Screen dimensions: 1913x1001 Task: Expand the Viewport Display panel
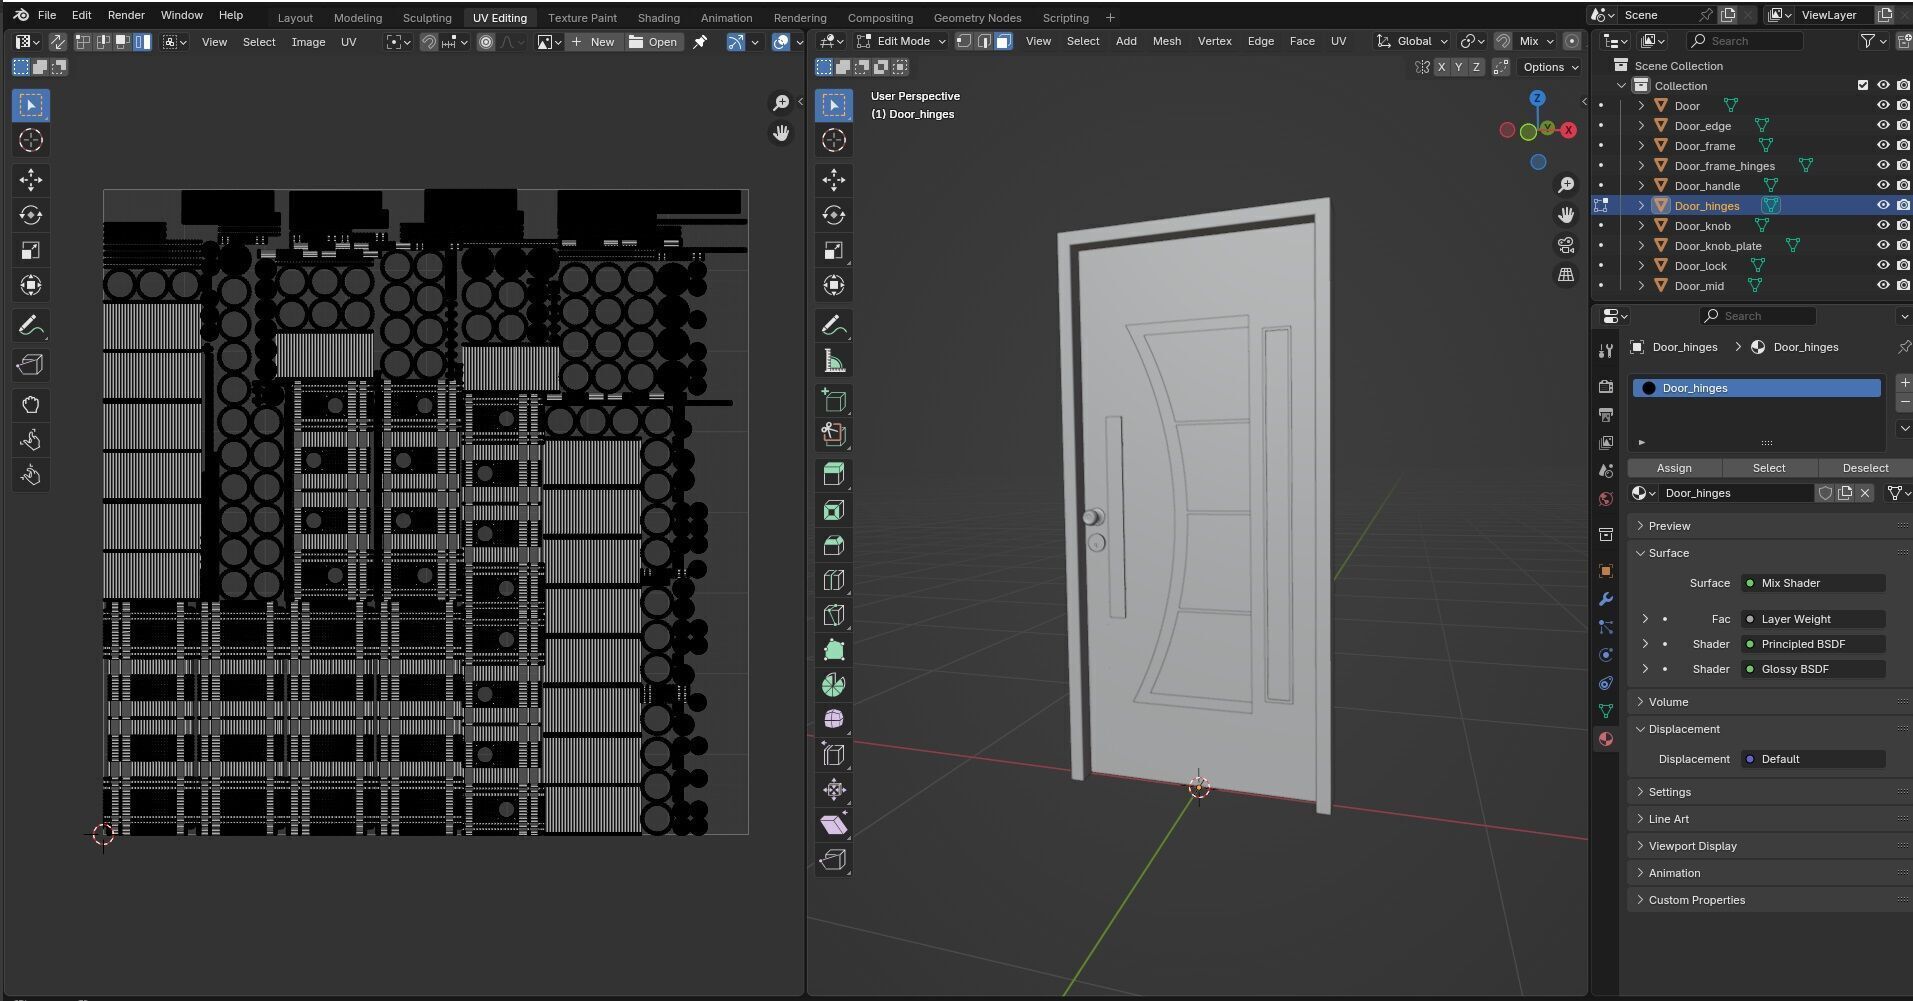tap(1692, 846)
